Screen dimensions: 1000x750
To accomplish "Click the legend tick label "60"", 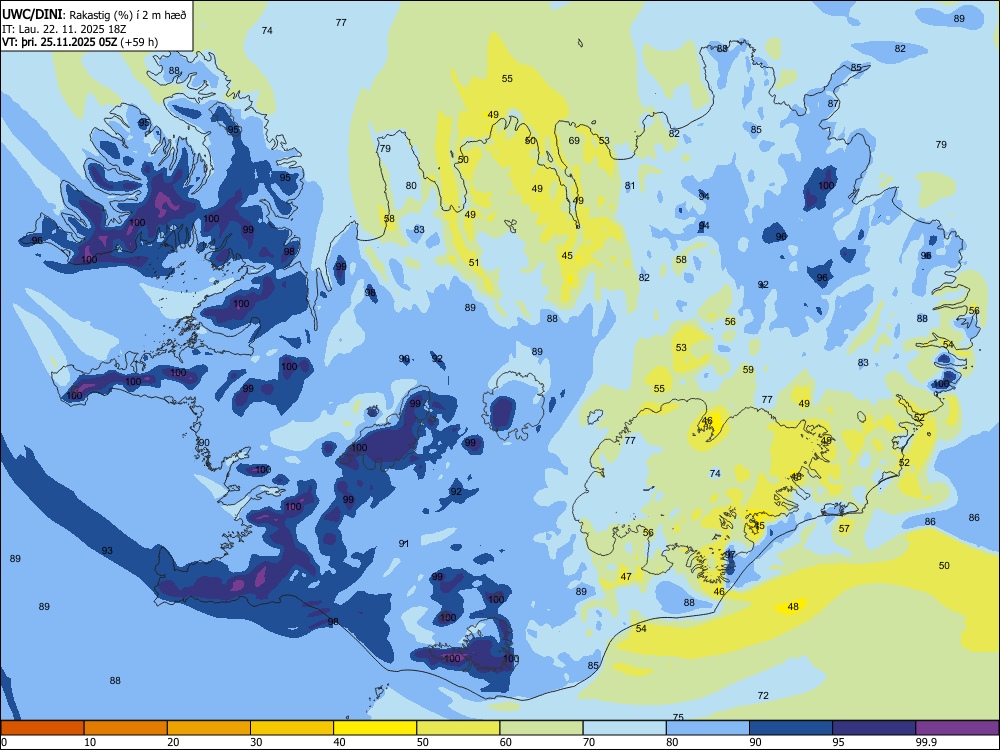I will [x=506, y=742].
